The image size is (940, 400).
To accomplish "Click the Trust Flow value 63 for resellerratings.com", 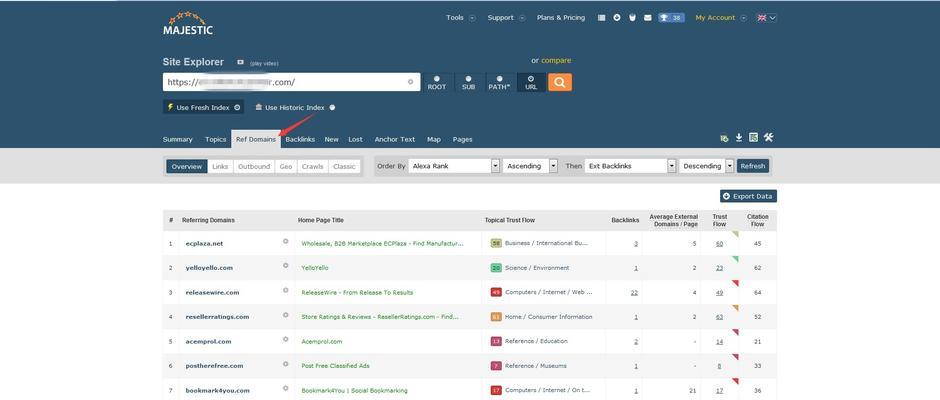I will [x=719, y=317].
